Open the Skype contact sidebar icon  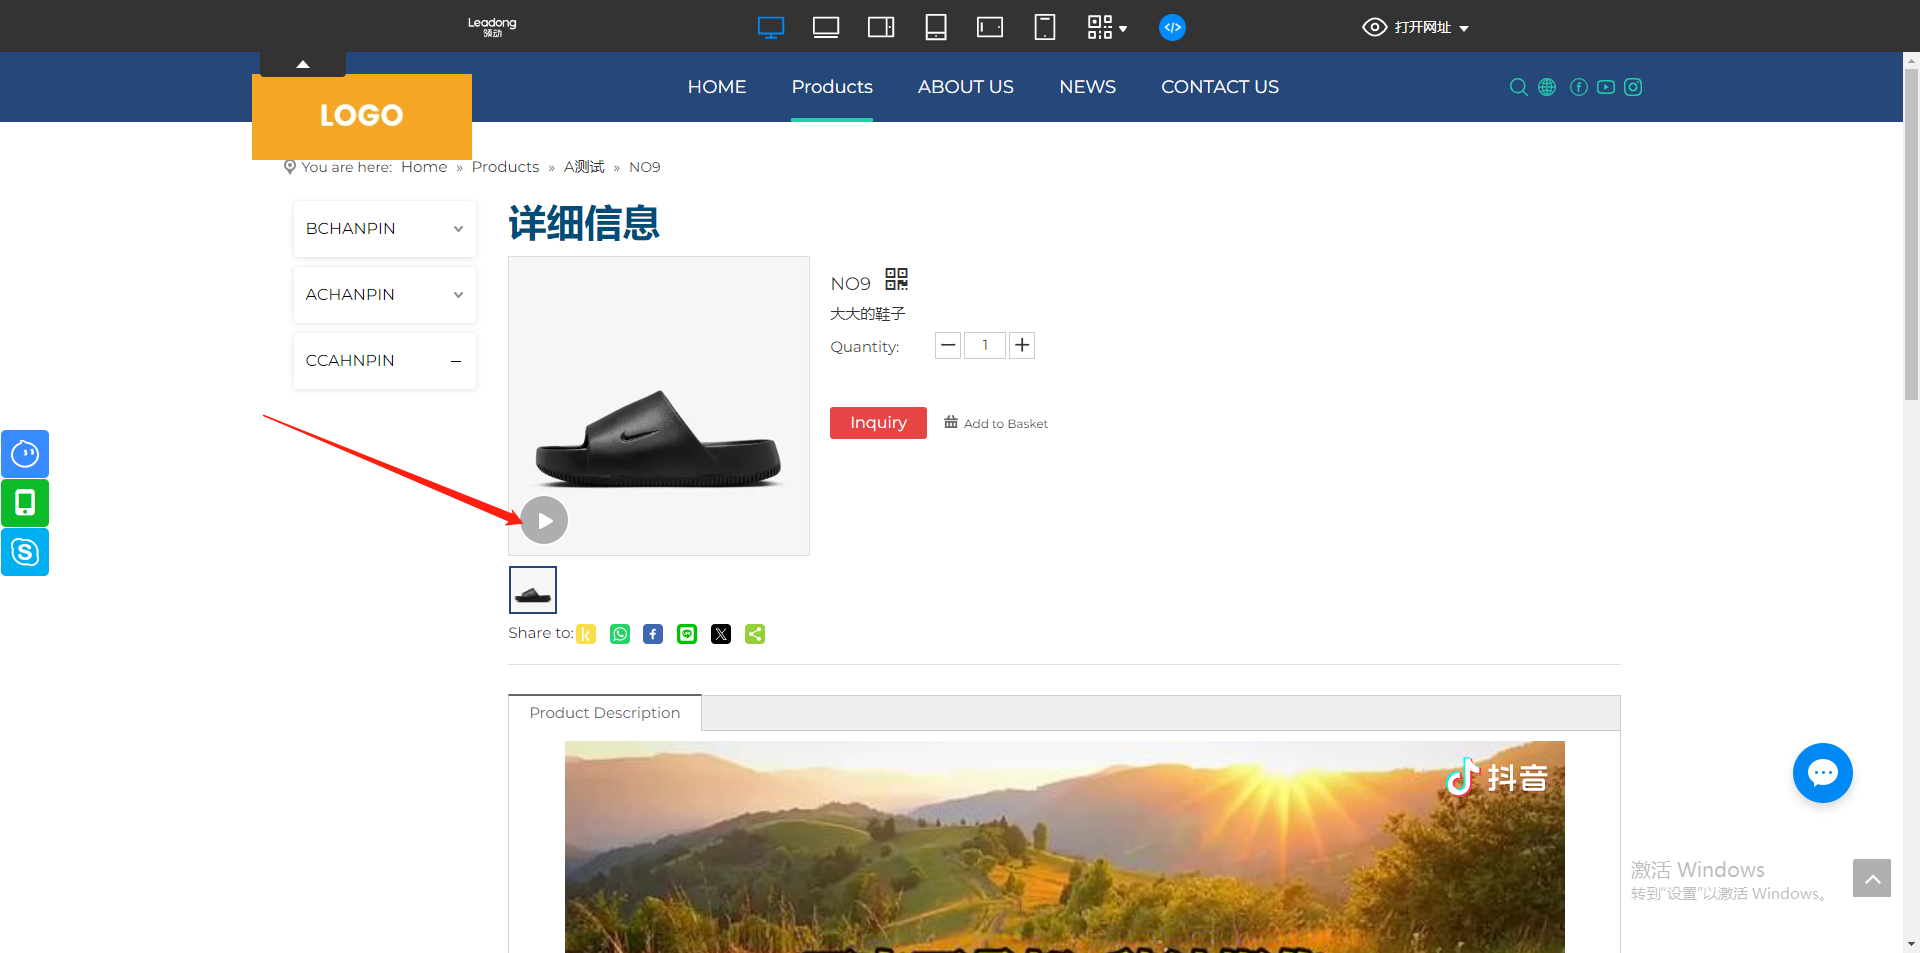(x=24, y=551)
